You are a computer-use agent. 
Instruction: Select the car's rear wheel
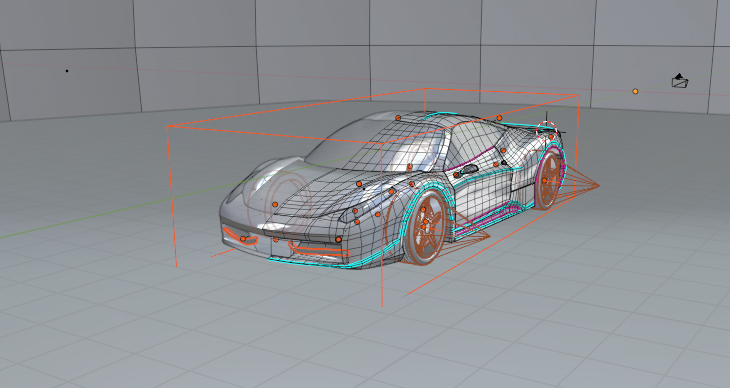pos(549,180)
